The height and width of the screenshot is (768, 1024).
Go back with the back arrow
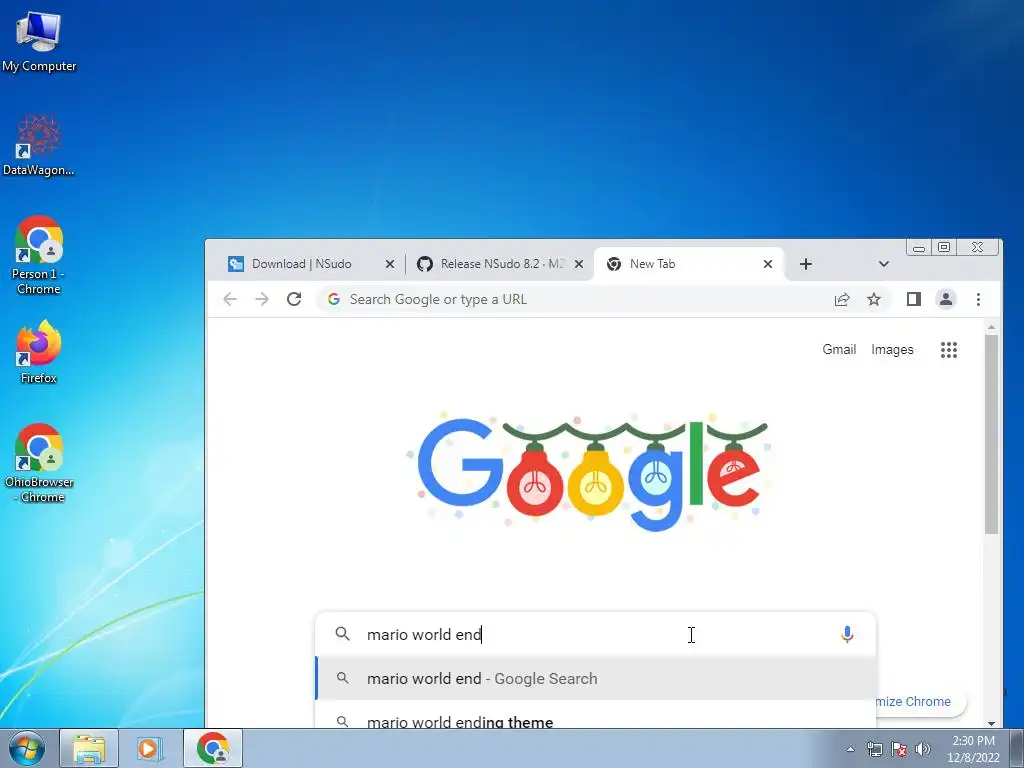click(x=230, y=299)
